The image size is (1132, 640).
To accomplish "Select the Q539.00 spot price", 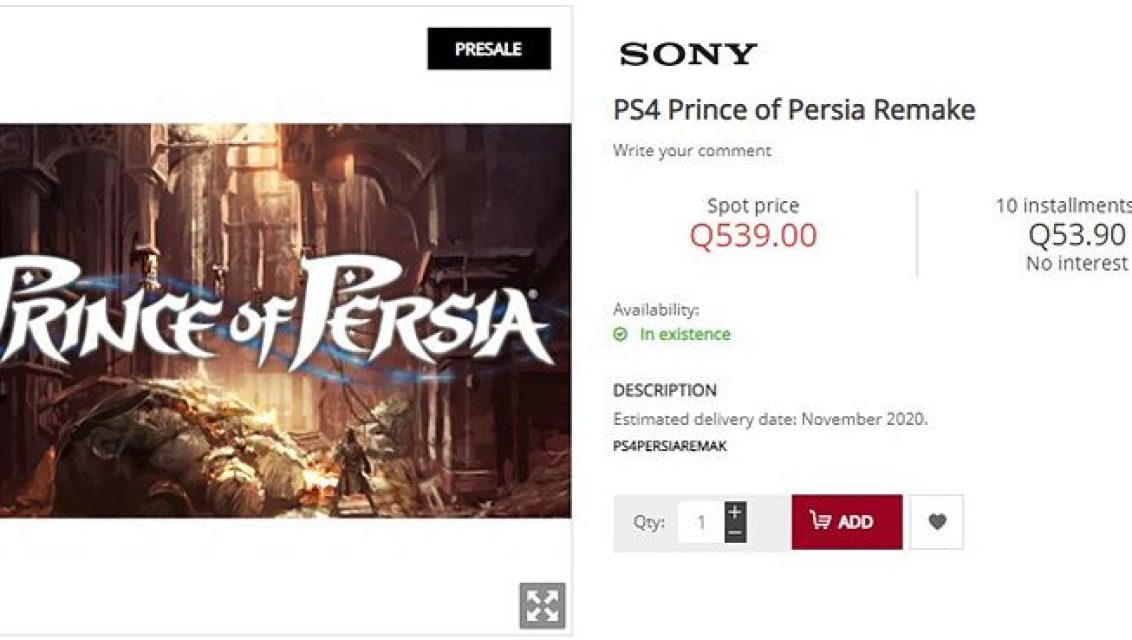I will (x=753, y=235).
